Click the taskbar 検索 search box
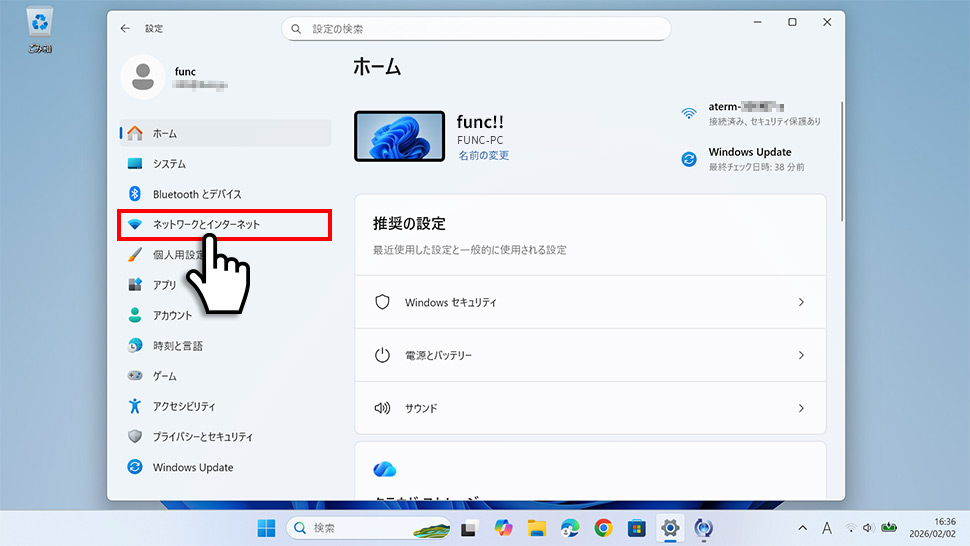The image size is (970, 546). point(369,528)
